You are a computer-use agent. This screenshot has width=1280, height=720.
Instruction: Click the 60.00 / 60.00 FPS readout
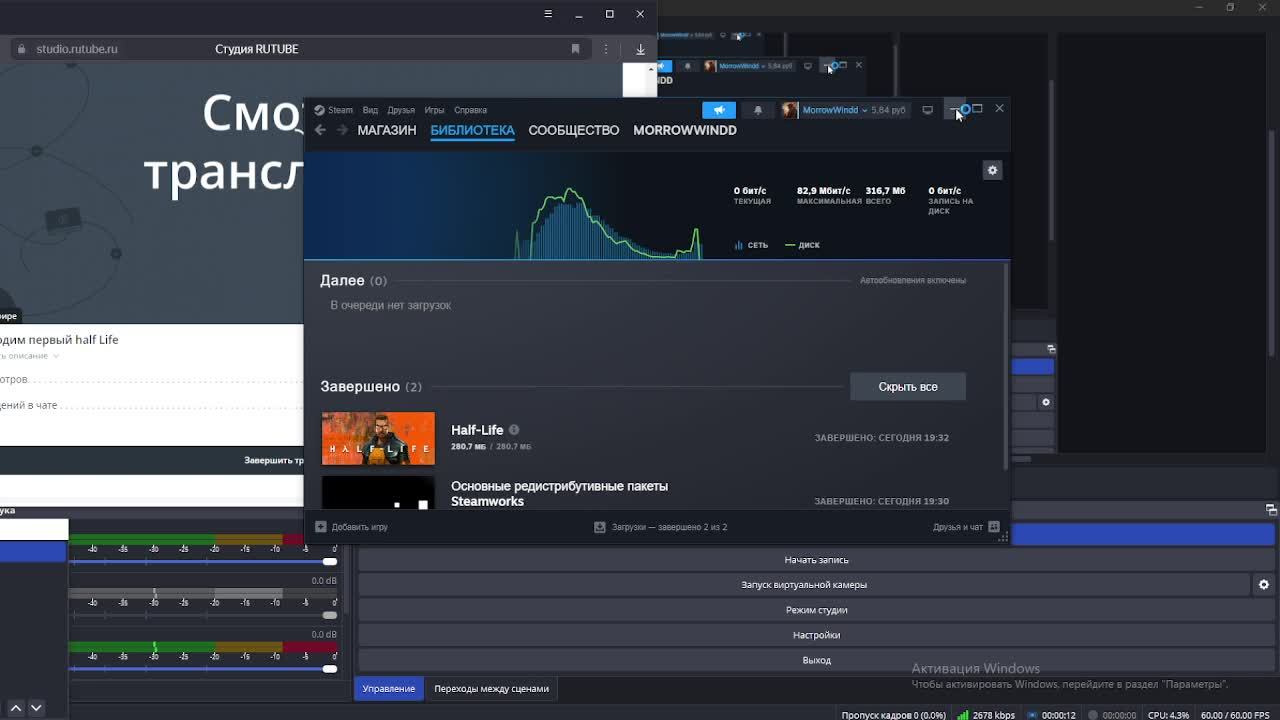click(x=1235, y=715)
